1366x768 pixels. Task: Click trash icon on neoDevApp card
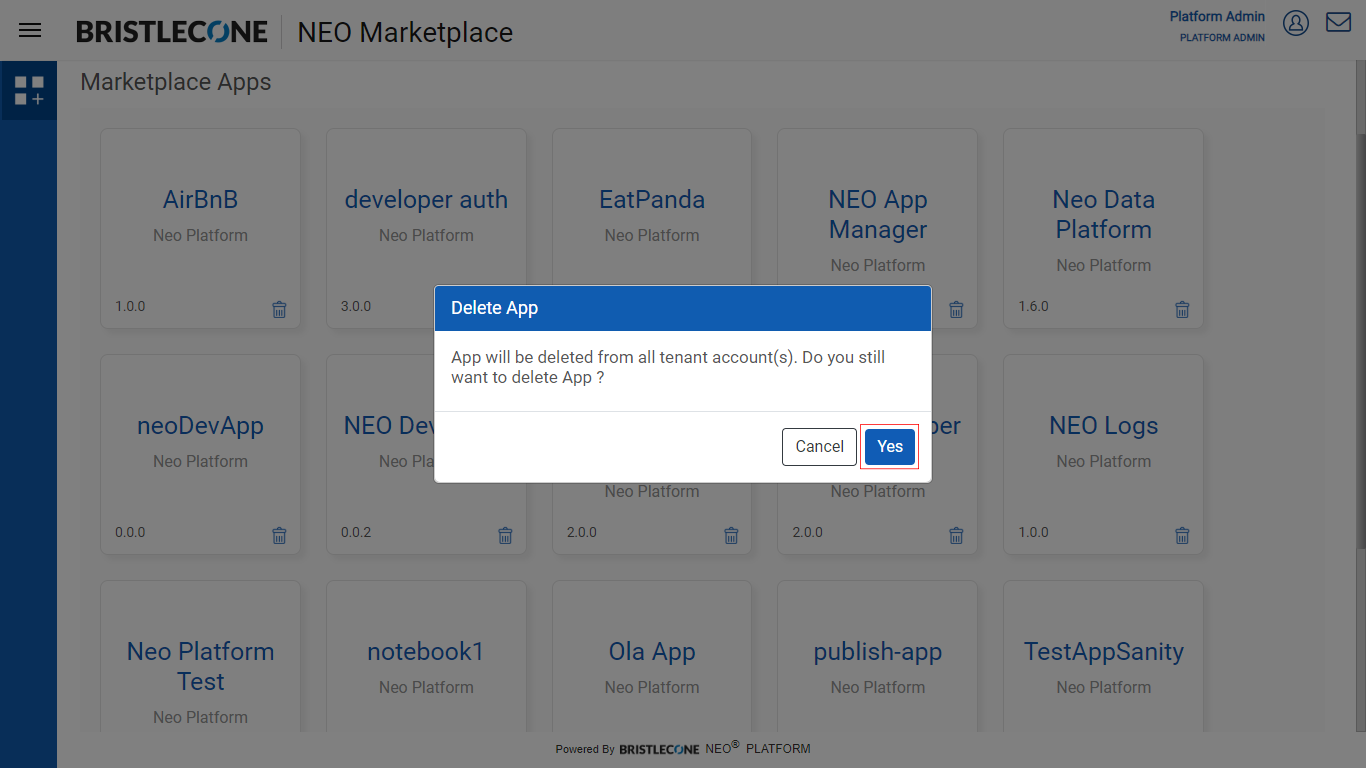[280, 536]
